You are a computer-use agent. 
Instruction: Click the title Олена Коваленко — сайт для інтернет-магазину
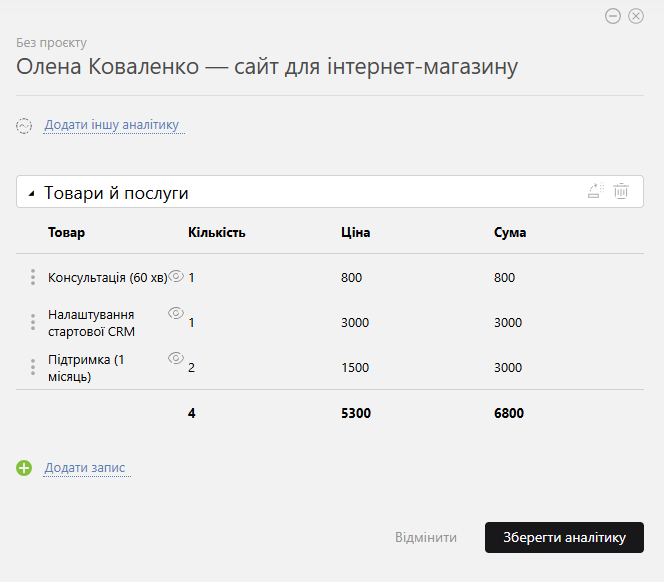(x=267, y=67)
